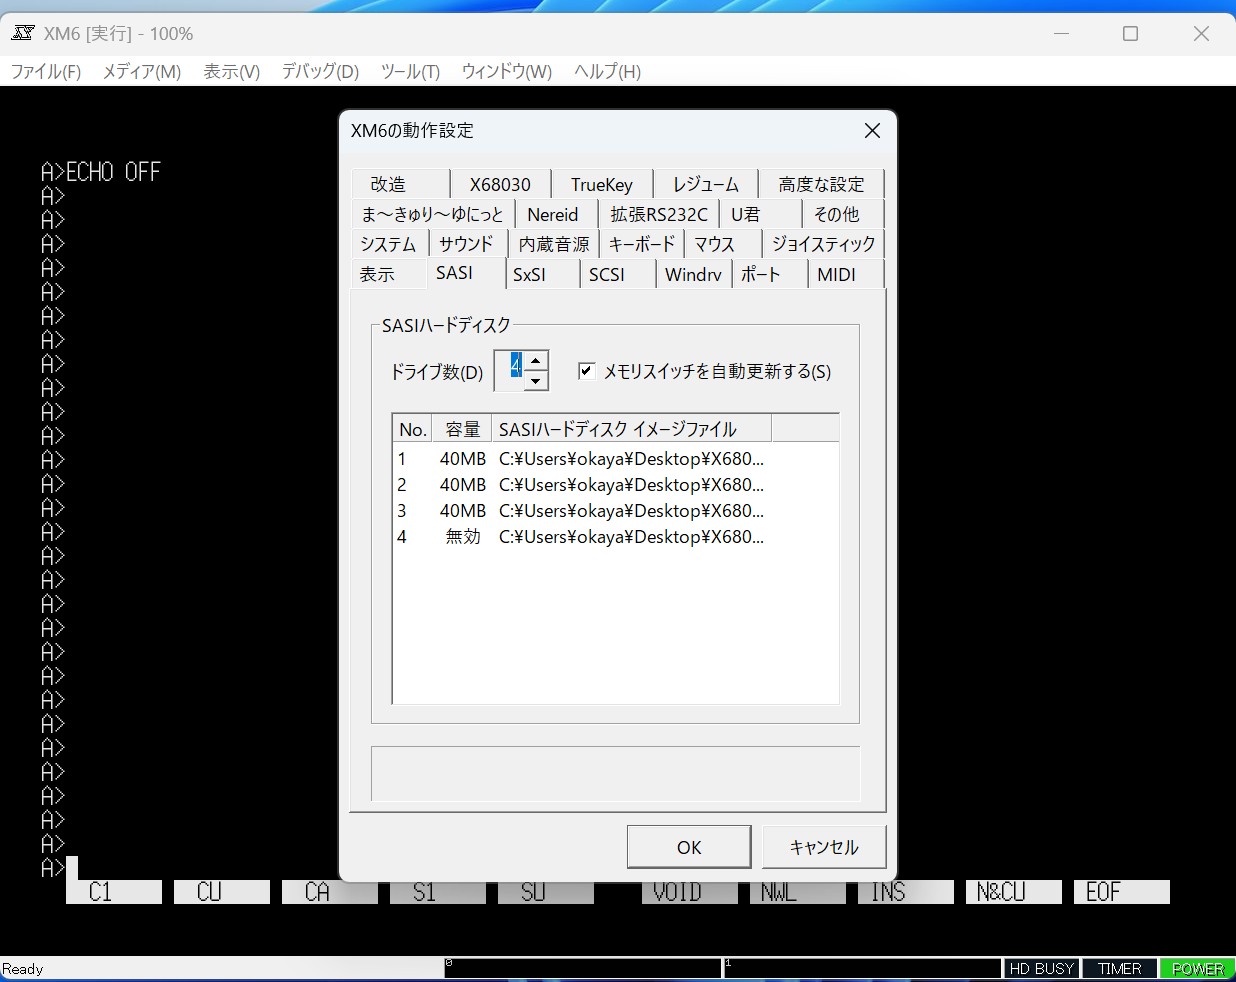Click the VOID function key label

690,892
